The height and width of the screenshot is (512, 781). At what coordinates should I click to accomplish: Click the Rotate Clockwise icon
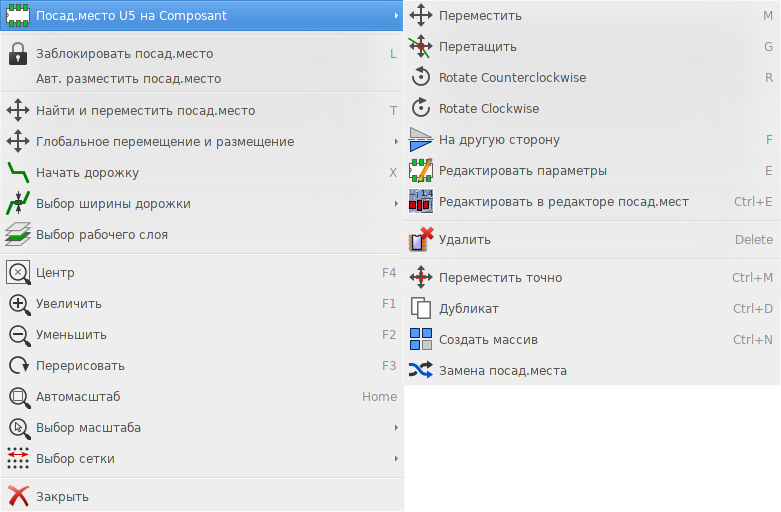point(421,108)
